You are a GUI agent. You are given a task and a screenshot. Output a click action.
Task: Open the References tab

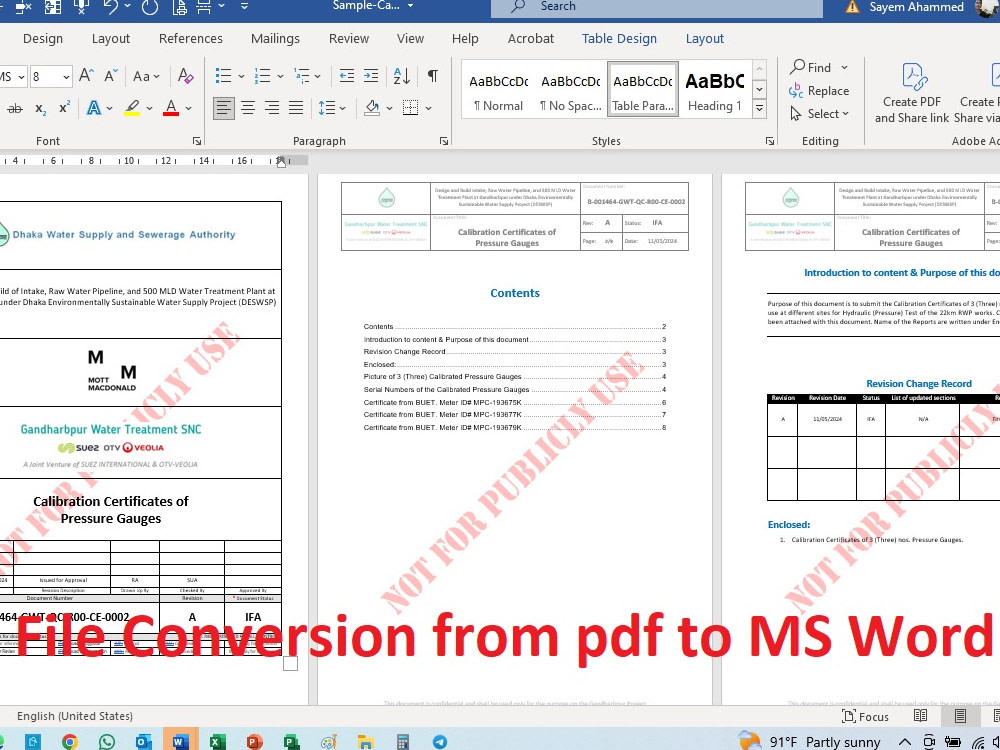[191, 38]
